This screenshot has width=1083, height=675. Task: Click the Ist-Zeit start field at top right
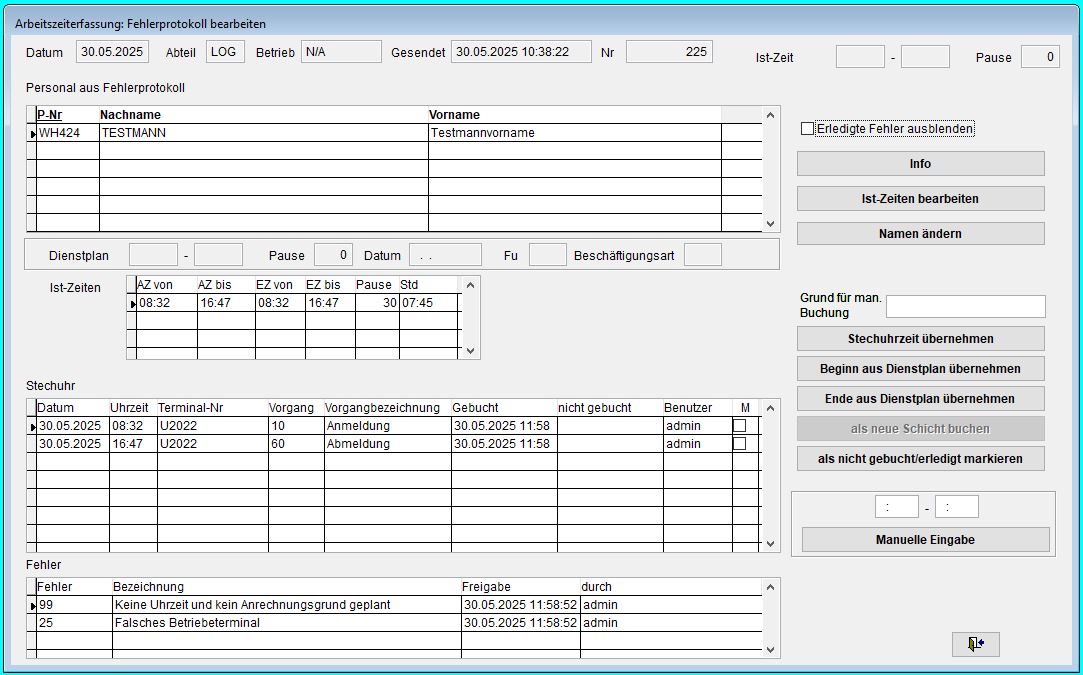pos(860,57)
